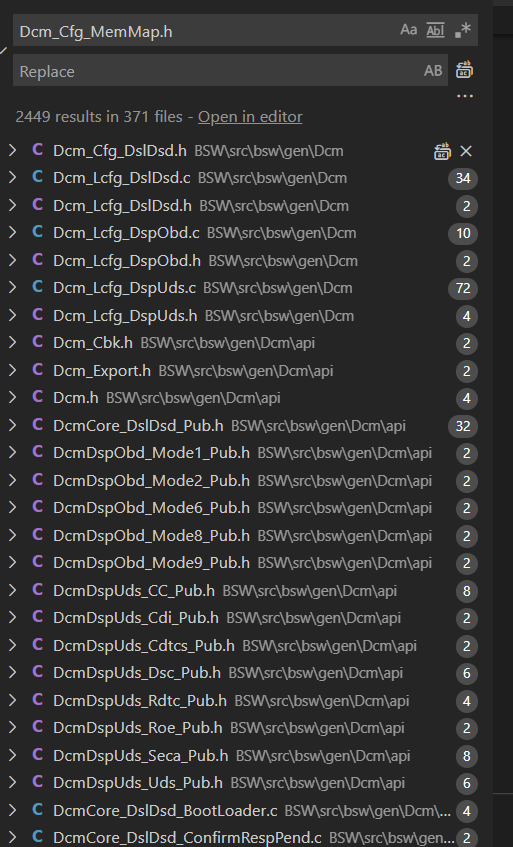Select DcmDspObd_Mode9_Pub.h file name
This screenshot has height=847, width=513.
[151, 563]
